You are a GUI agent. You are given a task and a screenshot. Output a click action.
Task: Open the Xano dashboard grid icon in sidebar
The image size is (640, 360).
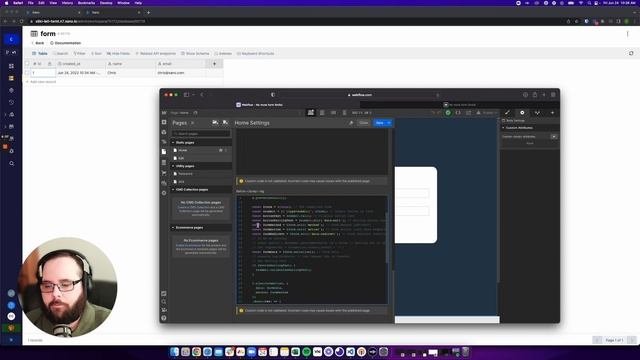pyautogui.click(x=11, y=66)
